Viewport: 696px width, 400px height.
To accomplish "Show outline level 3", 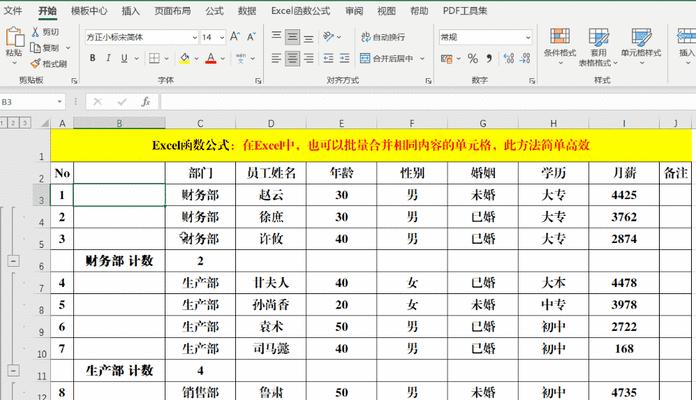I will coord(25,123).
